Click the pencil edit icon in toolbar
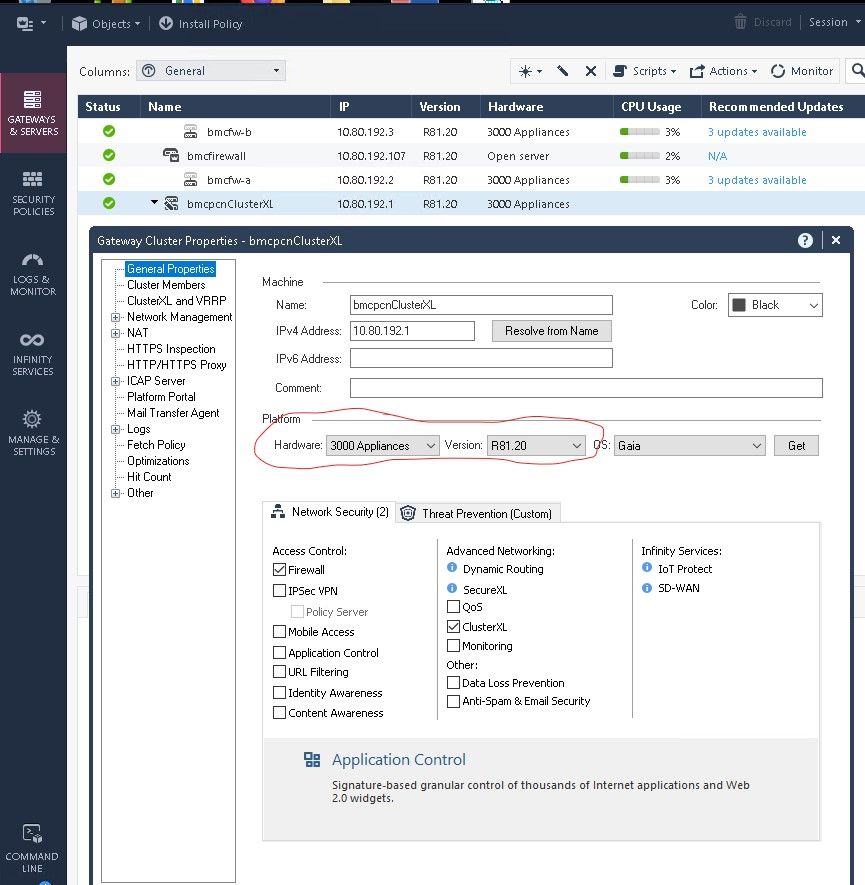The height and width of the screenshot is (885, 865). click(x=562, y=71)
